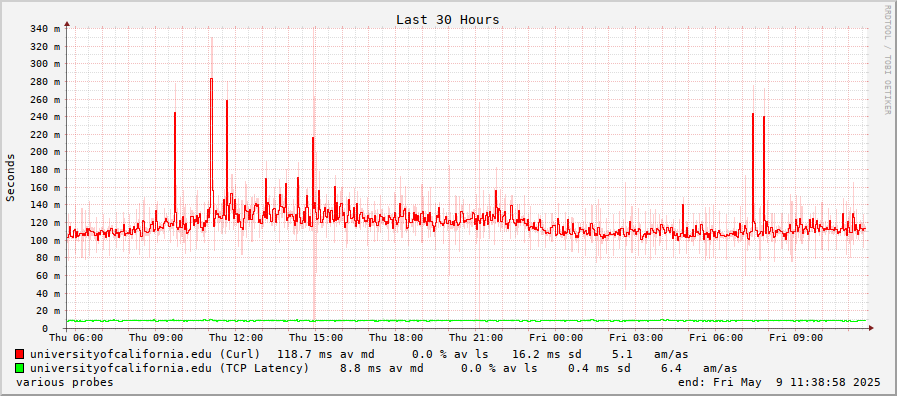This screenshot has width=897, height=396.
Task: Click the 'Thu 09:00' x-axis label
Action: coord(156,338)
